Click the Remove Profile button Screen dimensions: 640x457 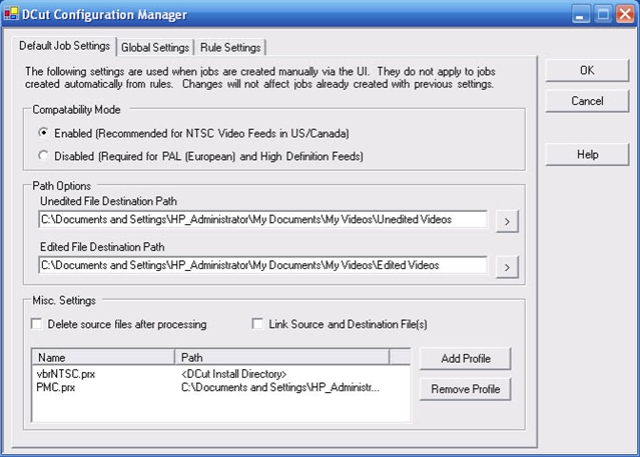465,389
